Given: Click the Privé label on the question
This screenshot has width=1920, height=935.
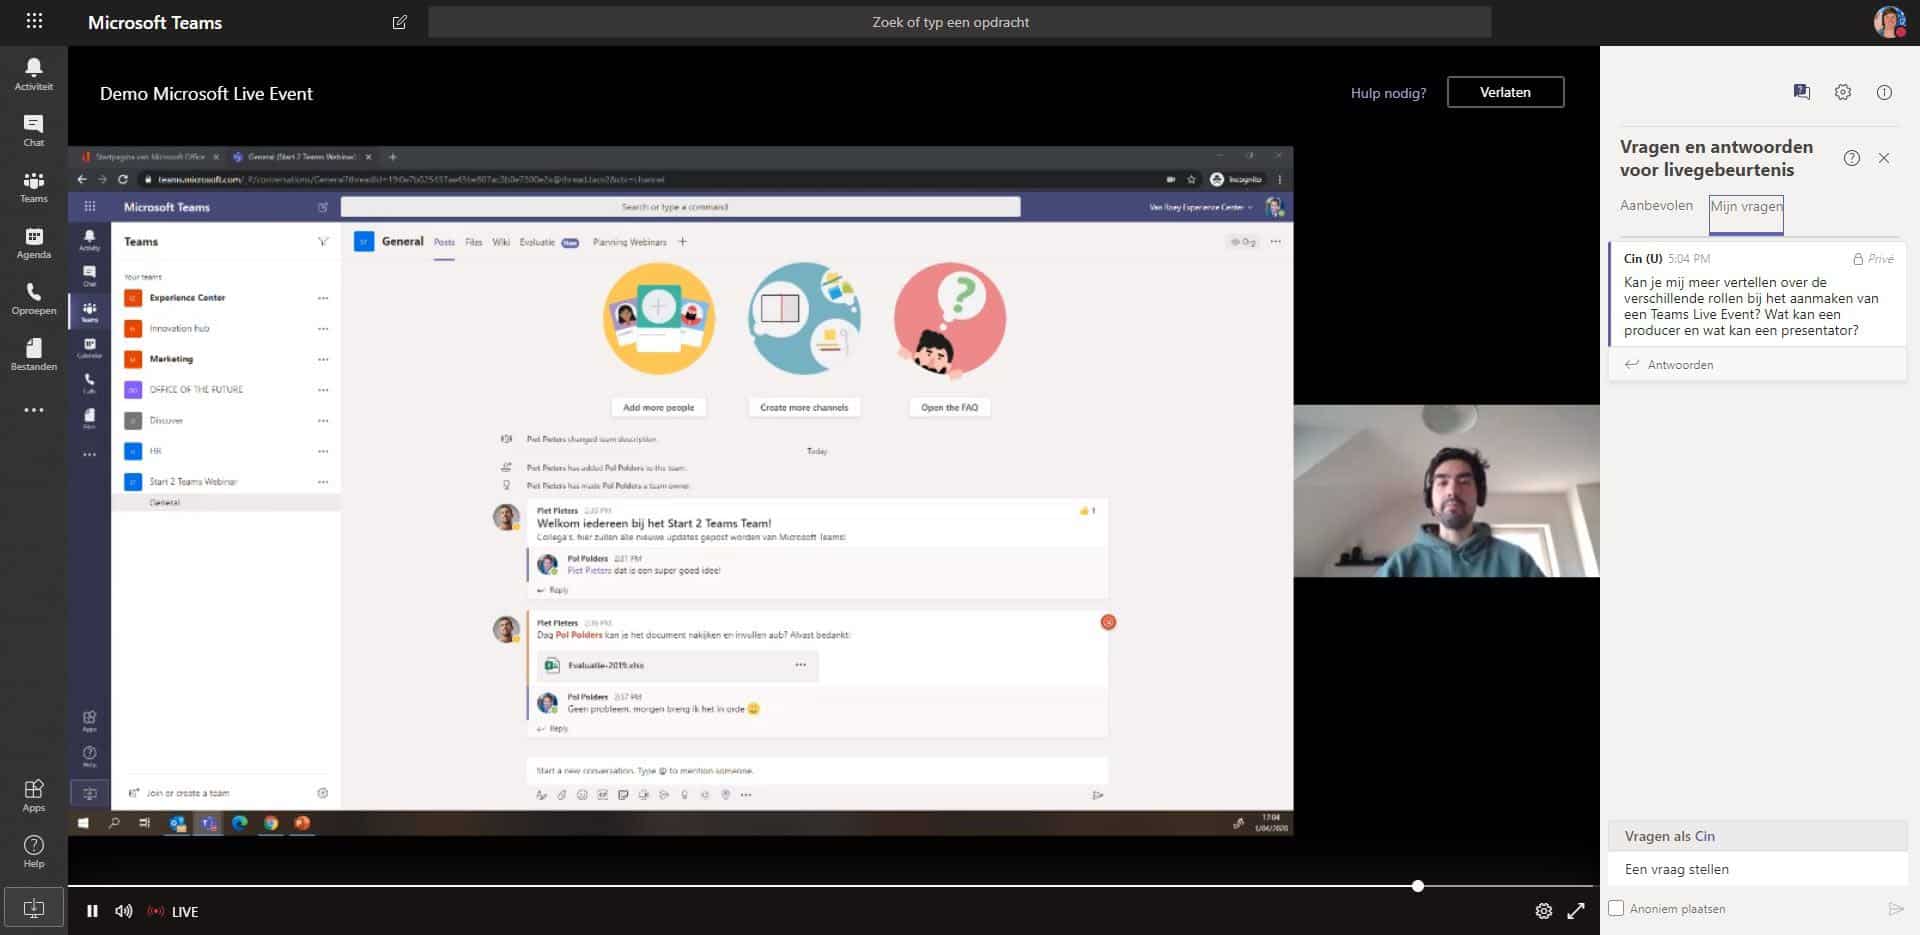Looking at the screenshot, I should coord(1873,259).
